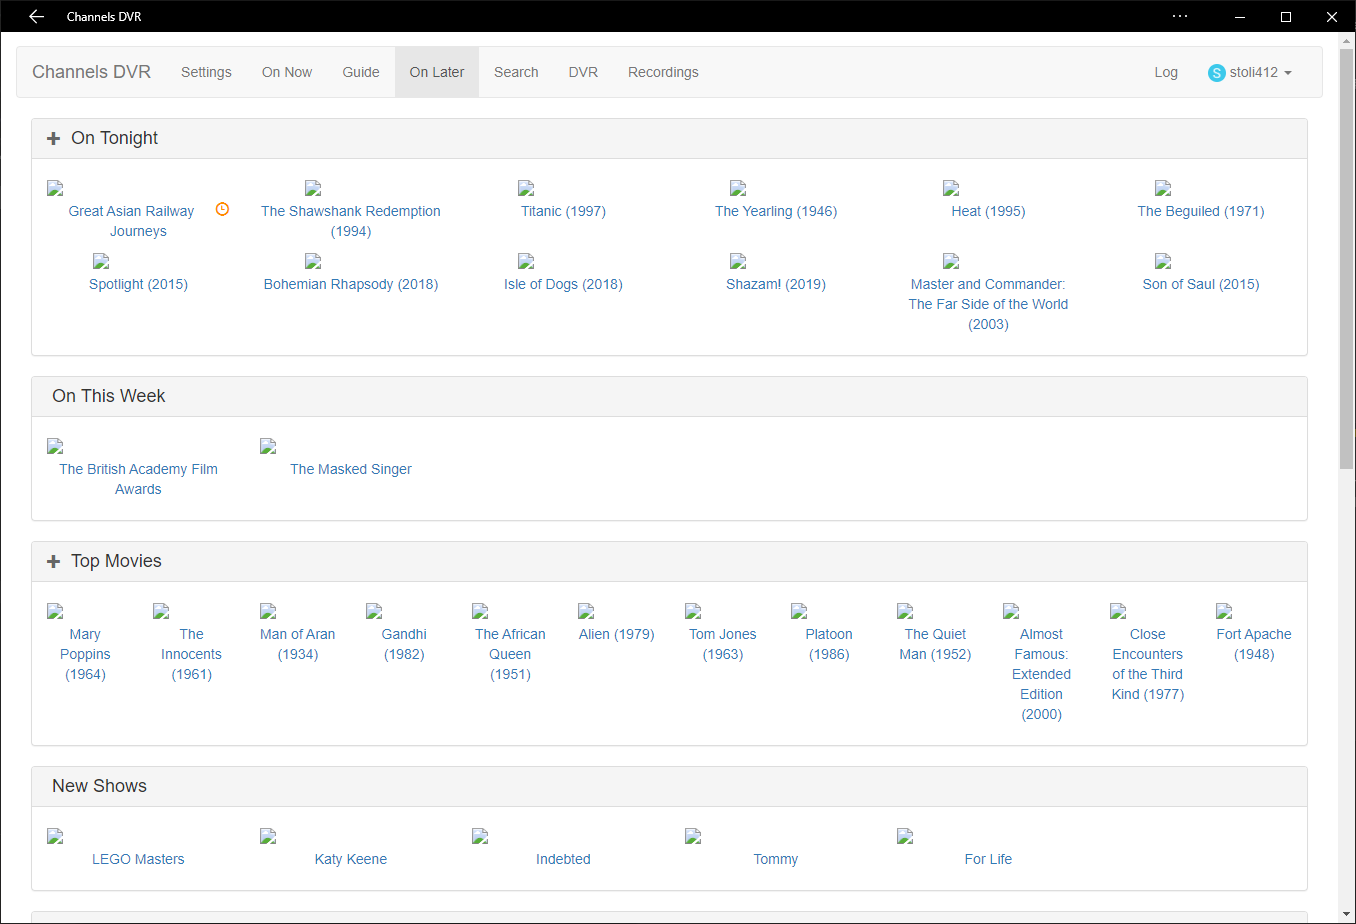Image resolution: width=1356 pixels, height=924 pixels.
Task: Switch to the Guide tab
Action: (x=361, y=72)
